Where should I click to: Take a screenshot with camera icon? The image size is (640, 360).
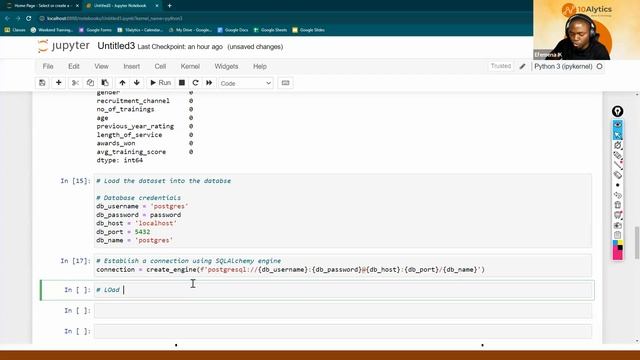[x=618, y=225]
